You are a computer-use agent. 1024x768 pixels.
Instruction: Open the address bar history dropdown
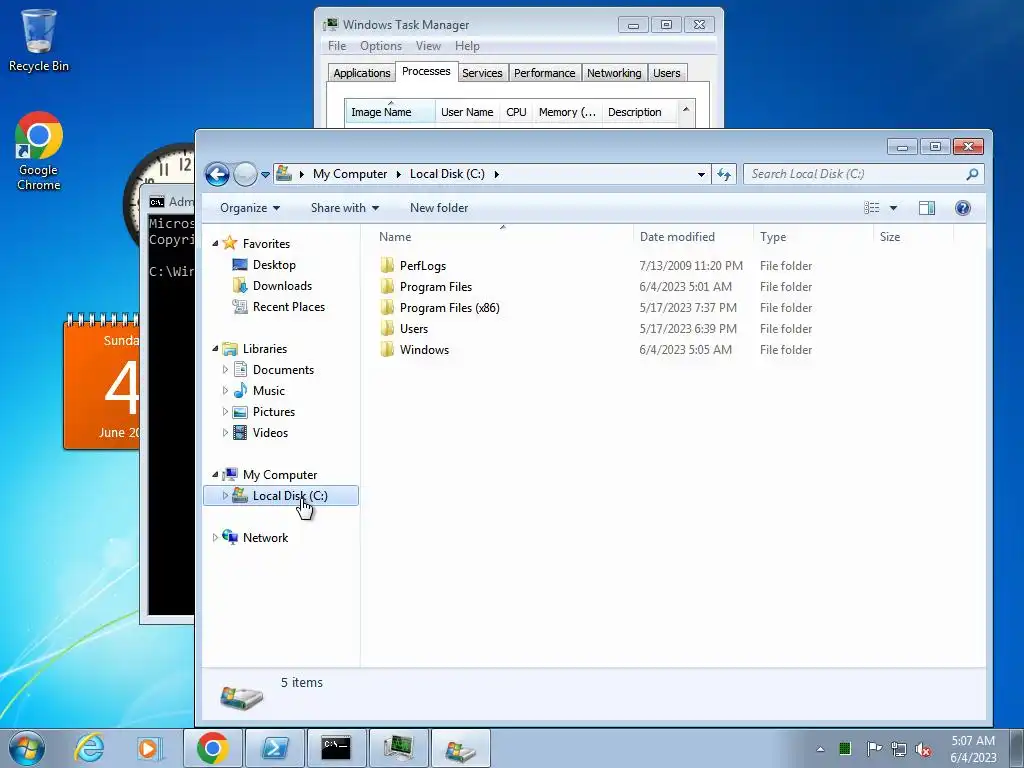click(701, 174)
